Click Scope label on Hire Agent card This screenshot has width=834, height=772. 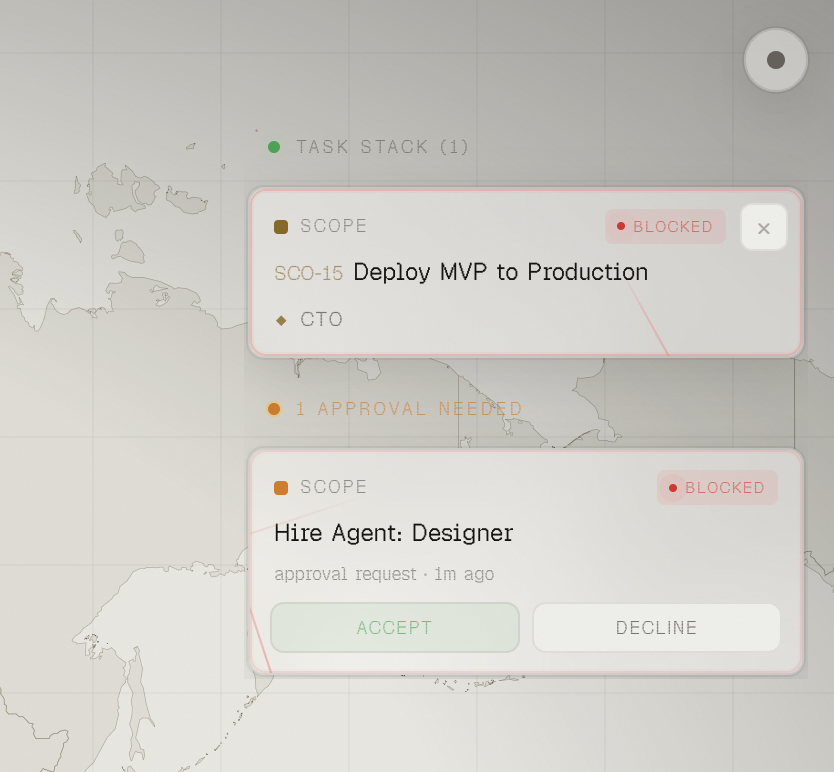click(333, 487)
